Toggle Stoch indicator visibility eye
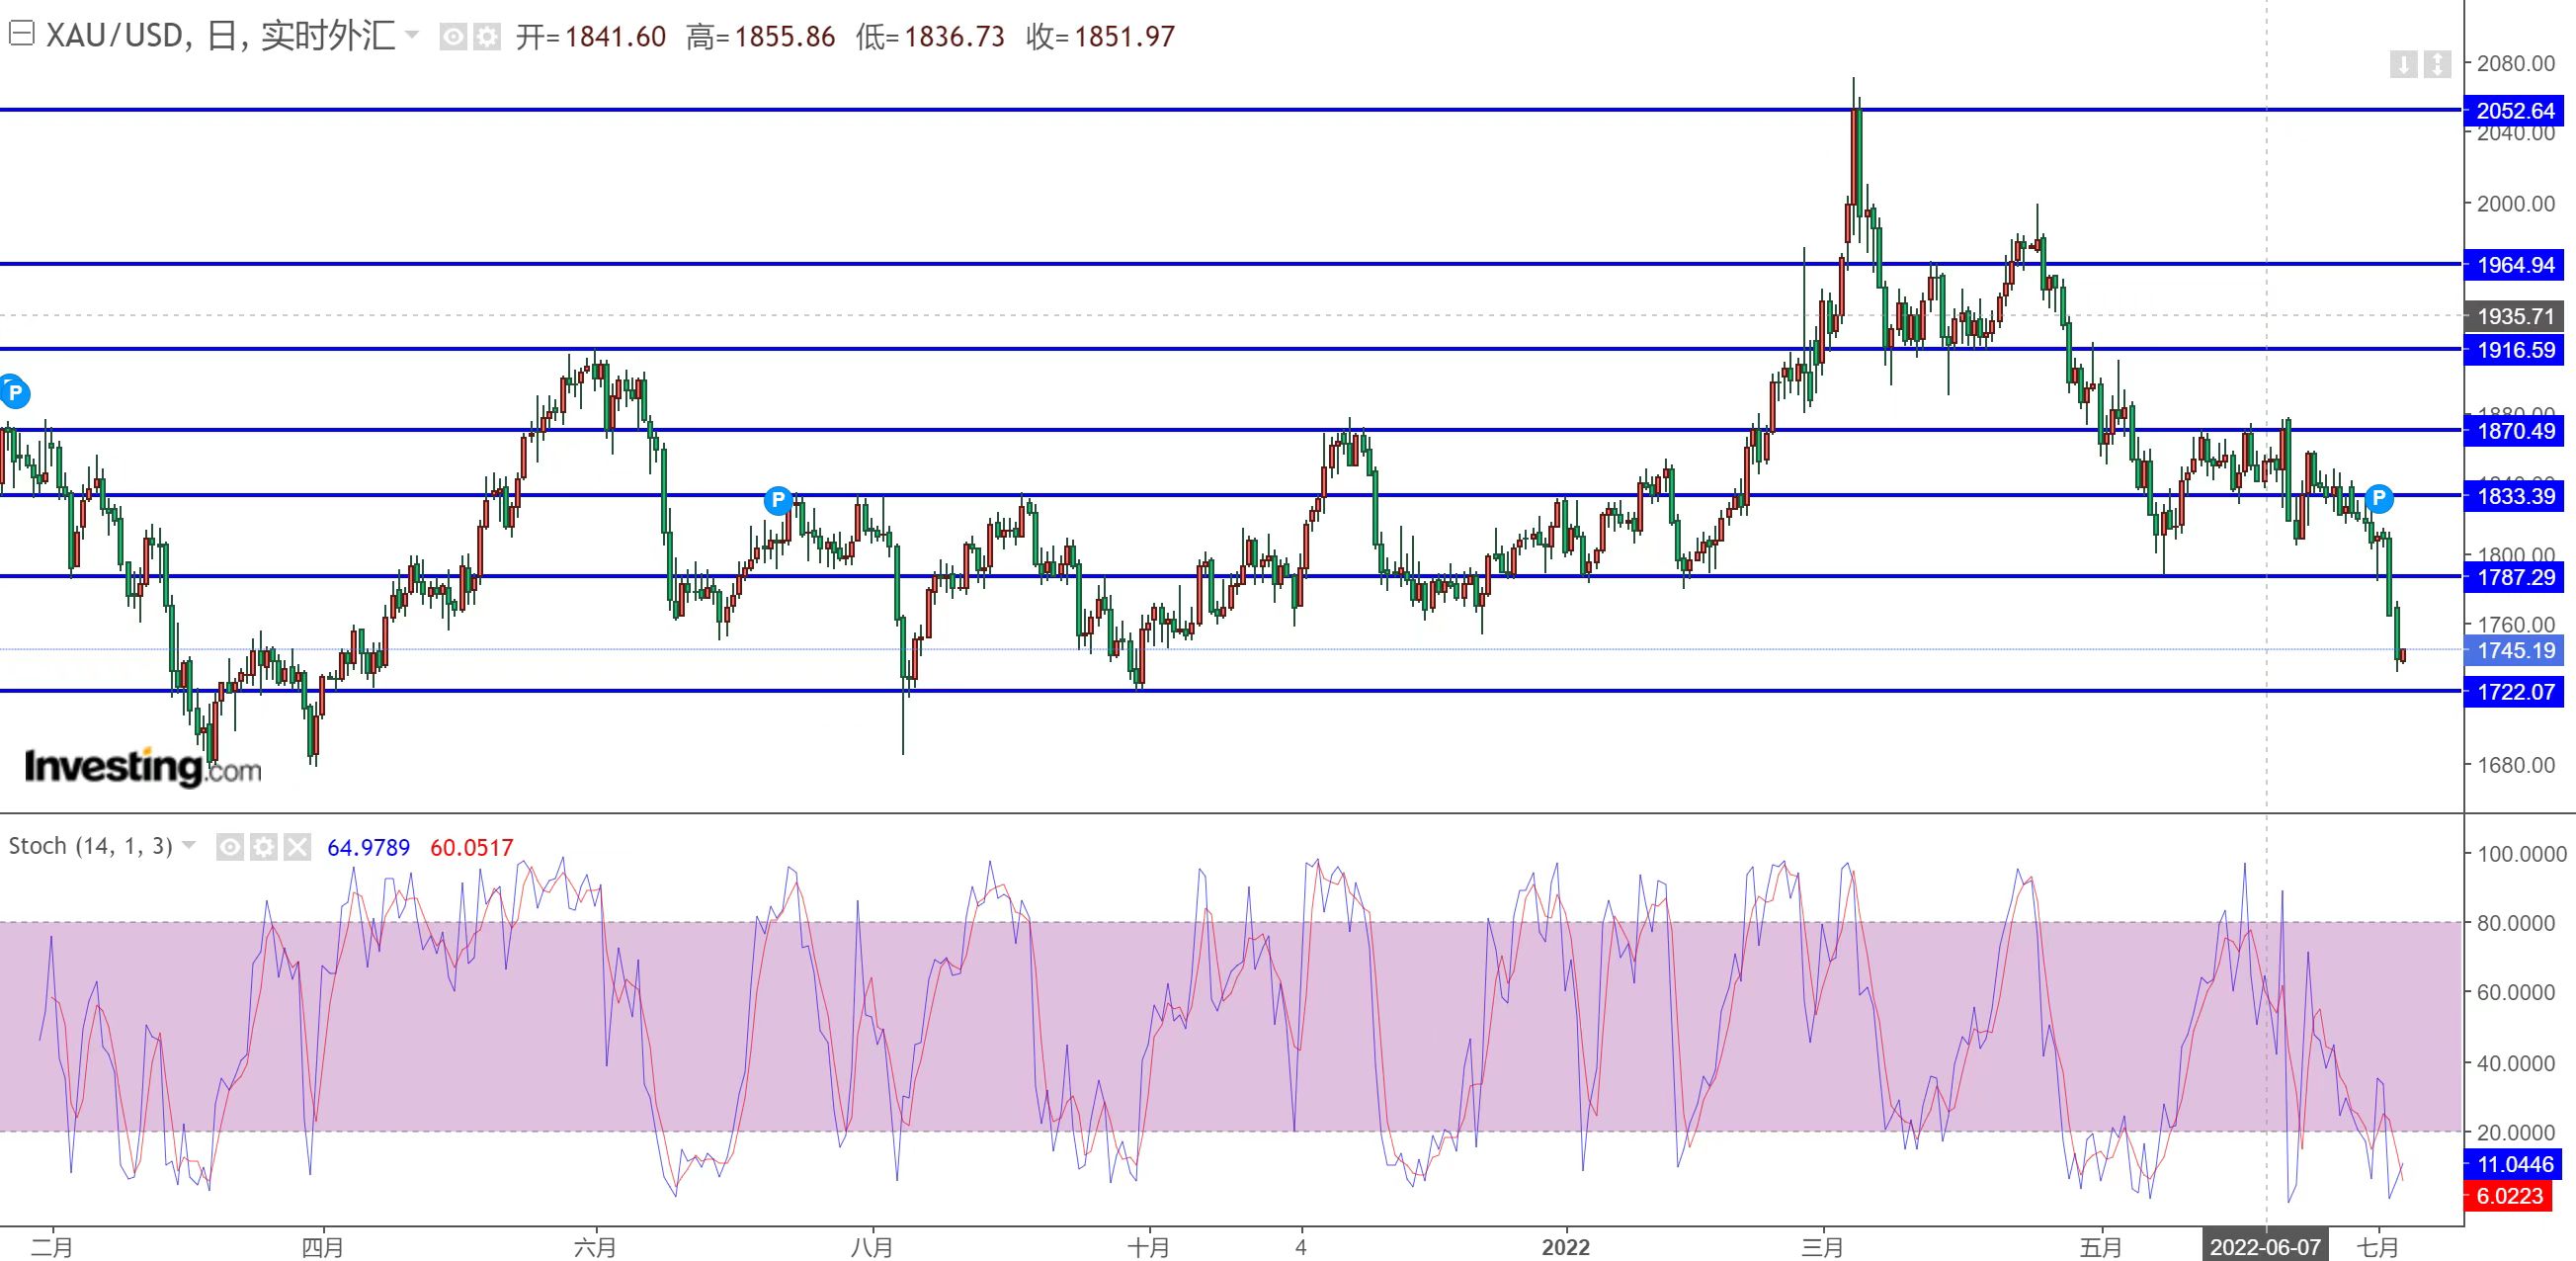2576x1261 pixels. [x=230, y=848]
